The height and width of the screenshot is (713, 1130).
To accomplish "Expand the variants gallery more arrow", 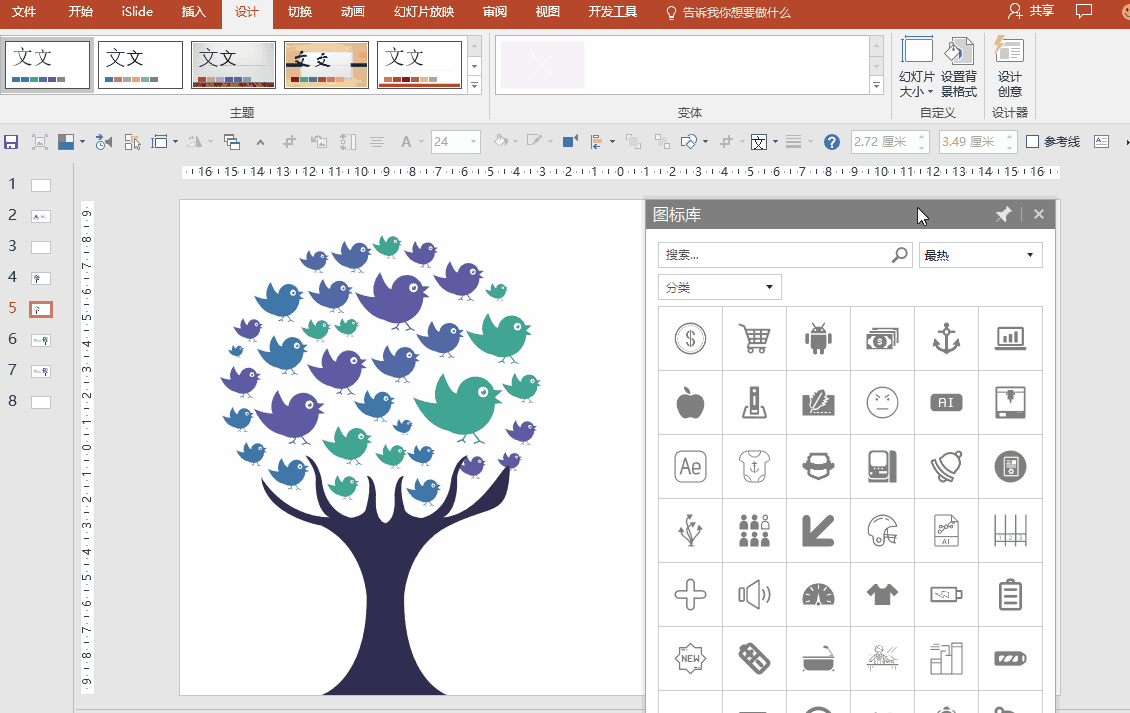I will (876, 84).
